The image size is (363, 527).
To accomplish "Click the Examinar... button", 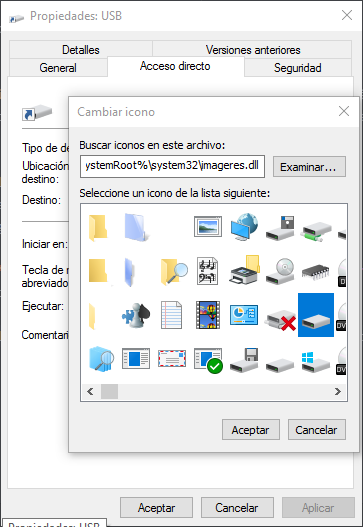I will pos(309,167).
